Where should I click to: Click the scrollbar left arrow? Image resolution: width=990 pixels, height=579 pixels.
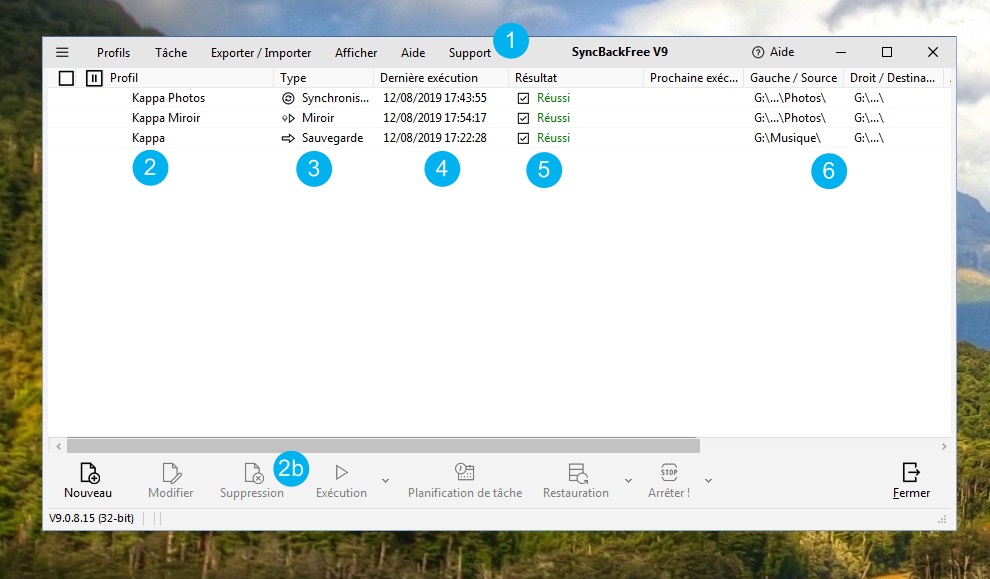pyautogui.click(x=59, y=446)
